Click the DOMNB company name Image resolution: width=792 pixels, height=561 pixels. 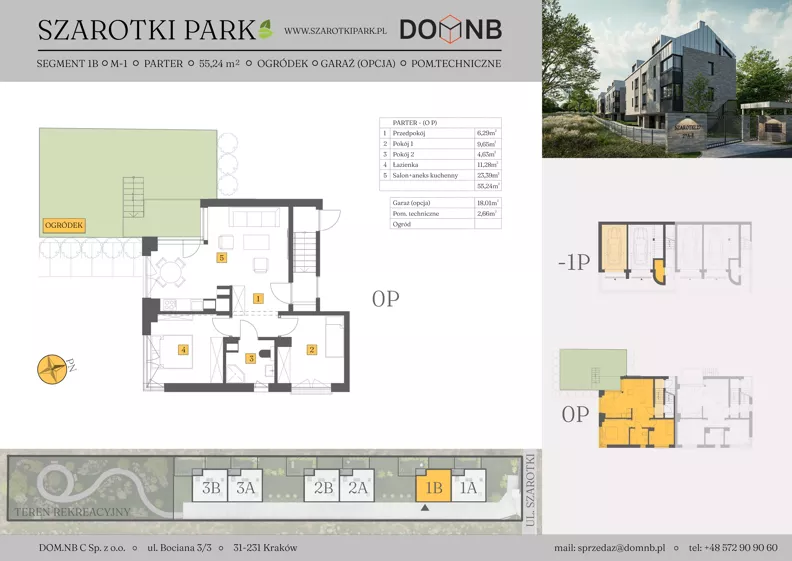pos(451,29)
